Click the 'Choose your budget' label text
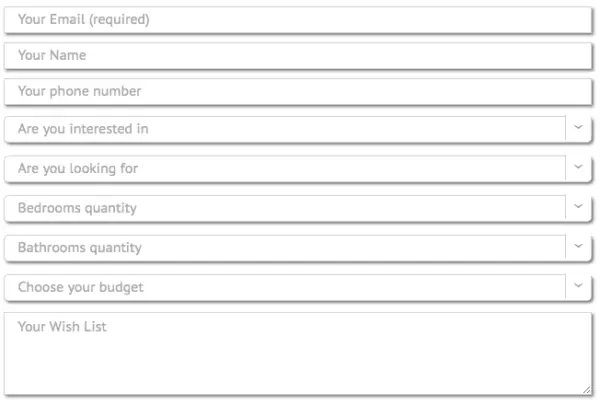Viewport: 600px width, 405px height. (81, 287)
